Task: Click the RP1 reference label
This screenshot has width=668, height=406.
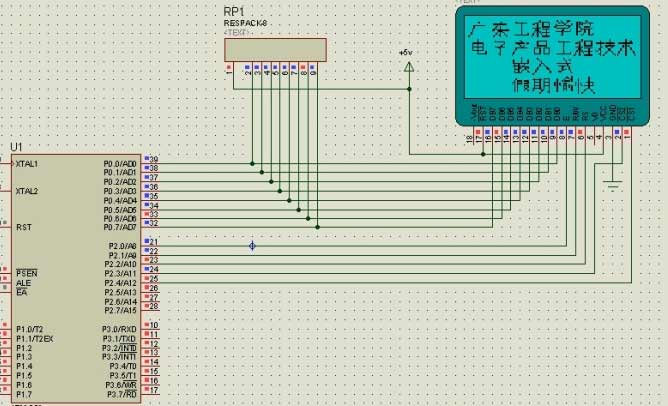Action: [x=234, y=12]
